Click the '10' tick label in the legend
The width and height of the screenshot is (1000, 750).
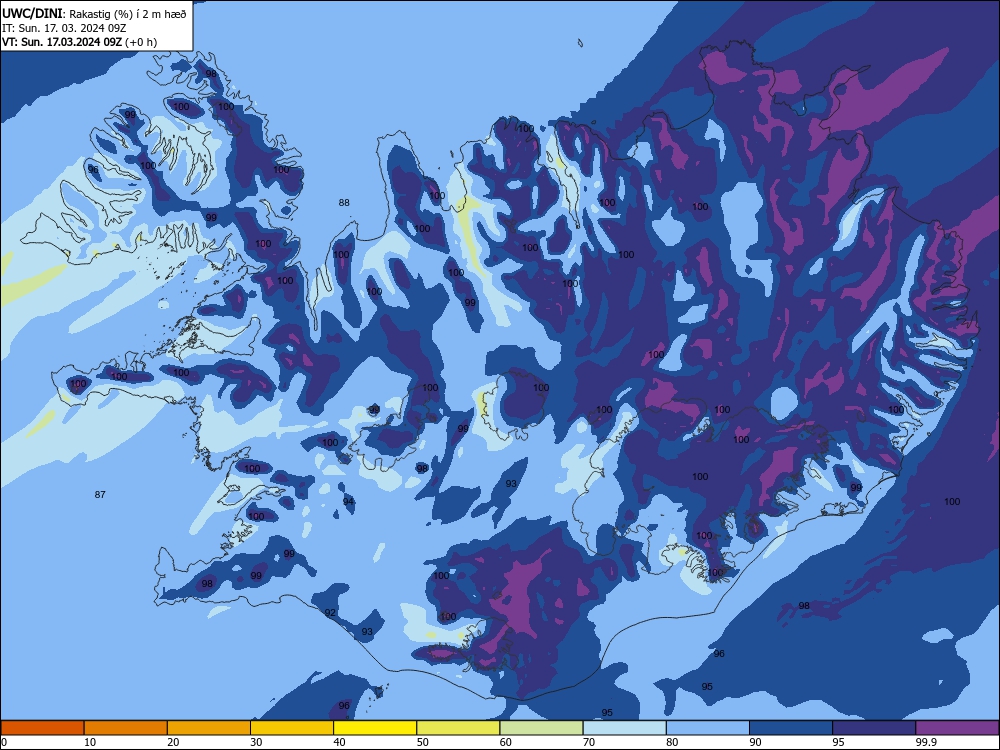[90, 742]
